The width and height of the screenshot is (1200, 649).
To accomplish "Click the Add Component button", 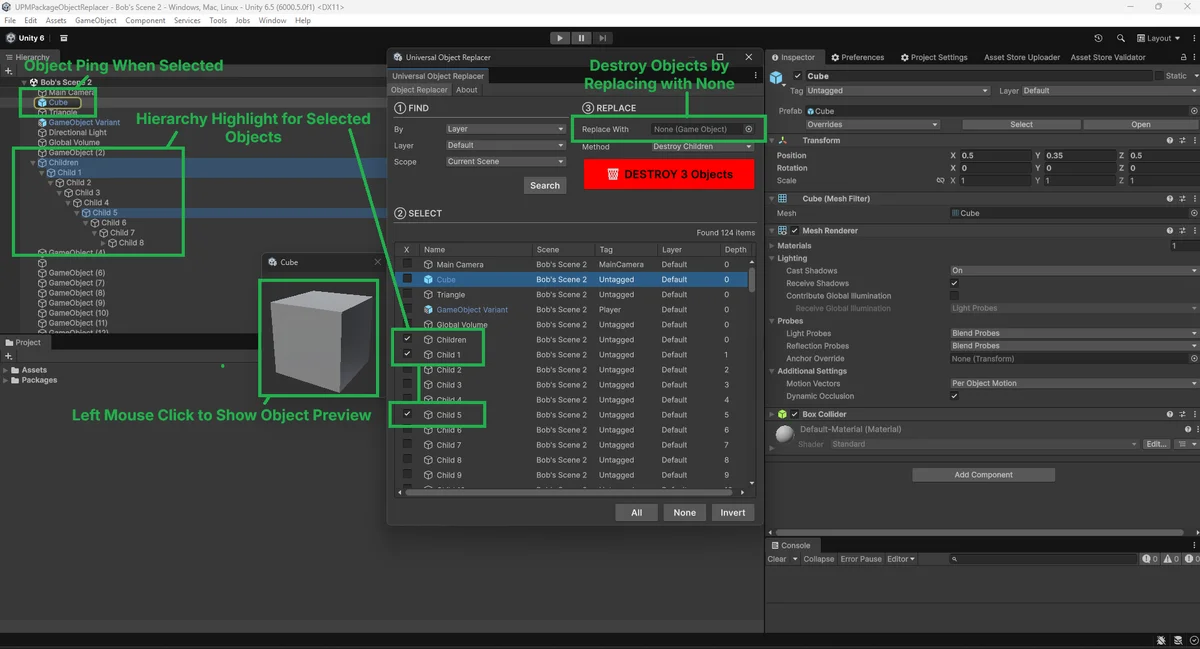I will tap(983, 475).
